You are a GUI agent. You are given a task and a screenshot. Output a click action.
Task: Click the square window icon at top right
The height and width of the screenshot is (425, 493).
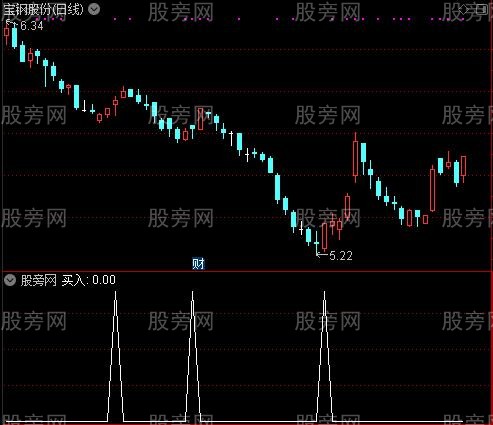(x=481, y=9)
